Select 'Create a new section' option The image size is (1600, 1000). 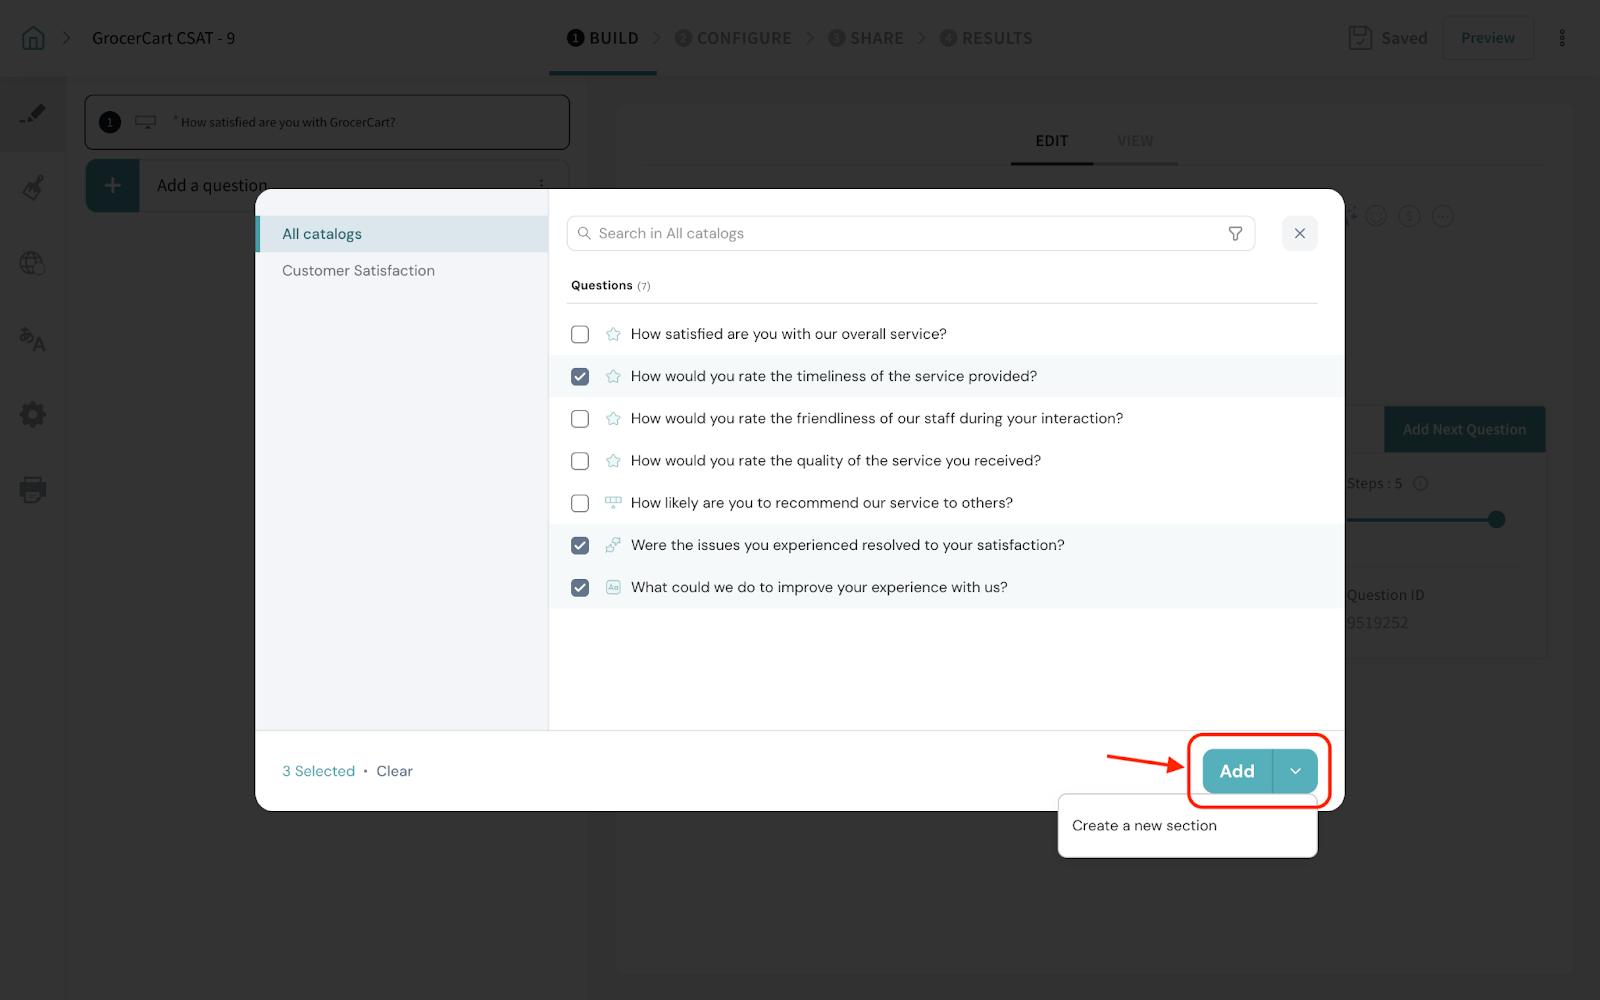click(1144, 826)
